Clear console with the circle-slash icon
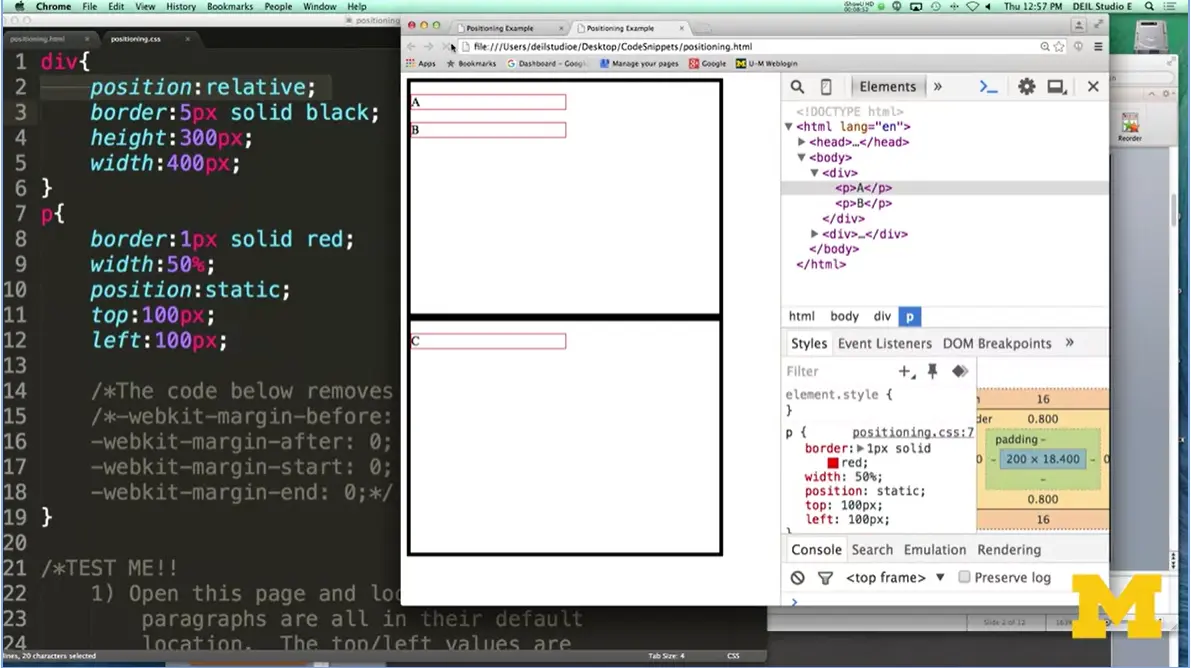Image resolution: width=1191 pixels, height=668 pixels. point(797,578)
